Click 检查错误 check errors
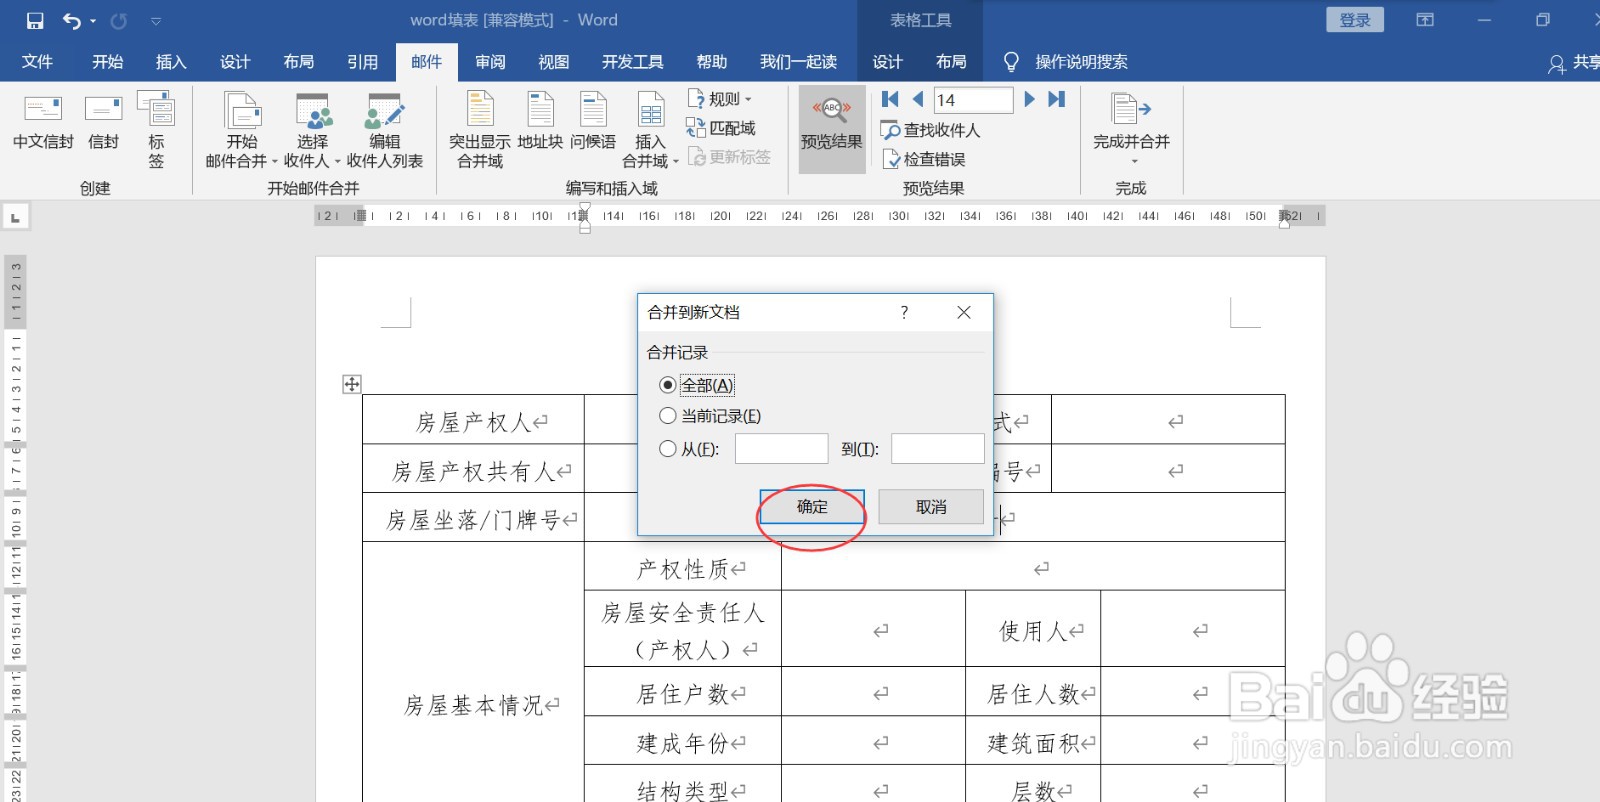 924,159
